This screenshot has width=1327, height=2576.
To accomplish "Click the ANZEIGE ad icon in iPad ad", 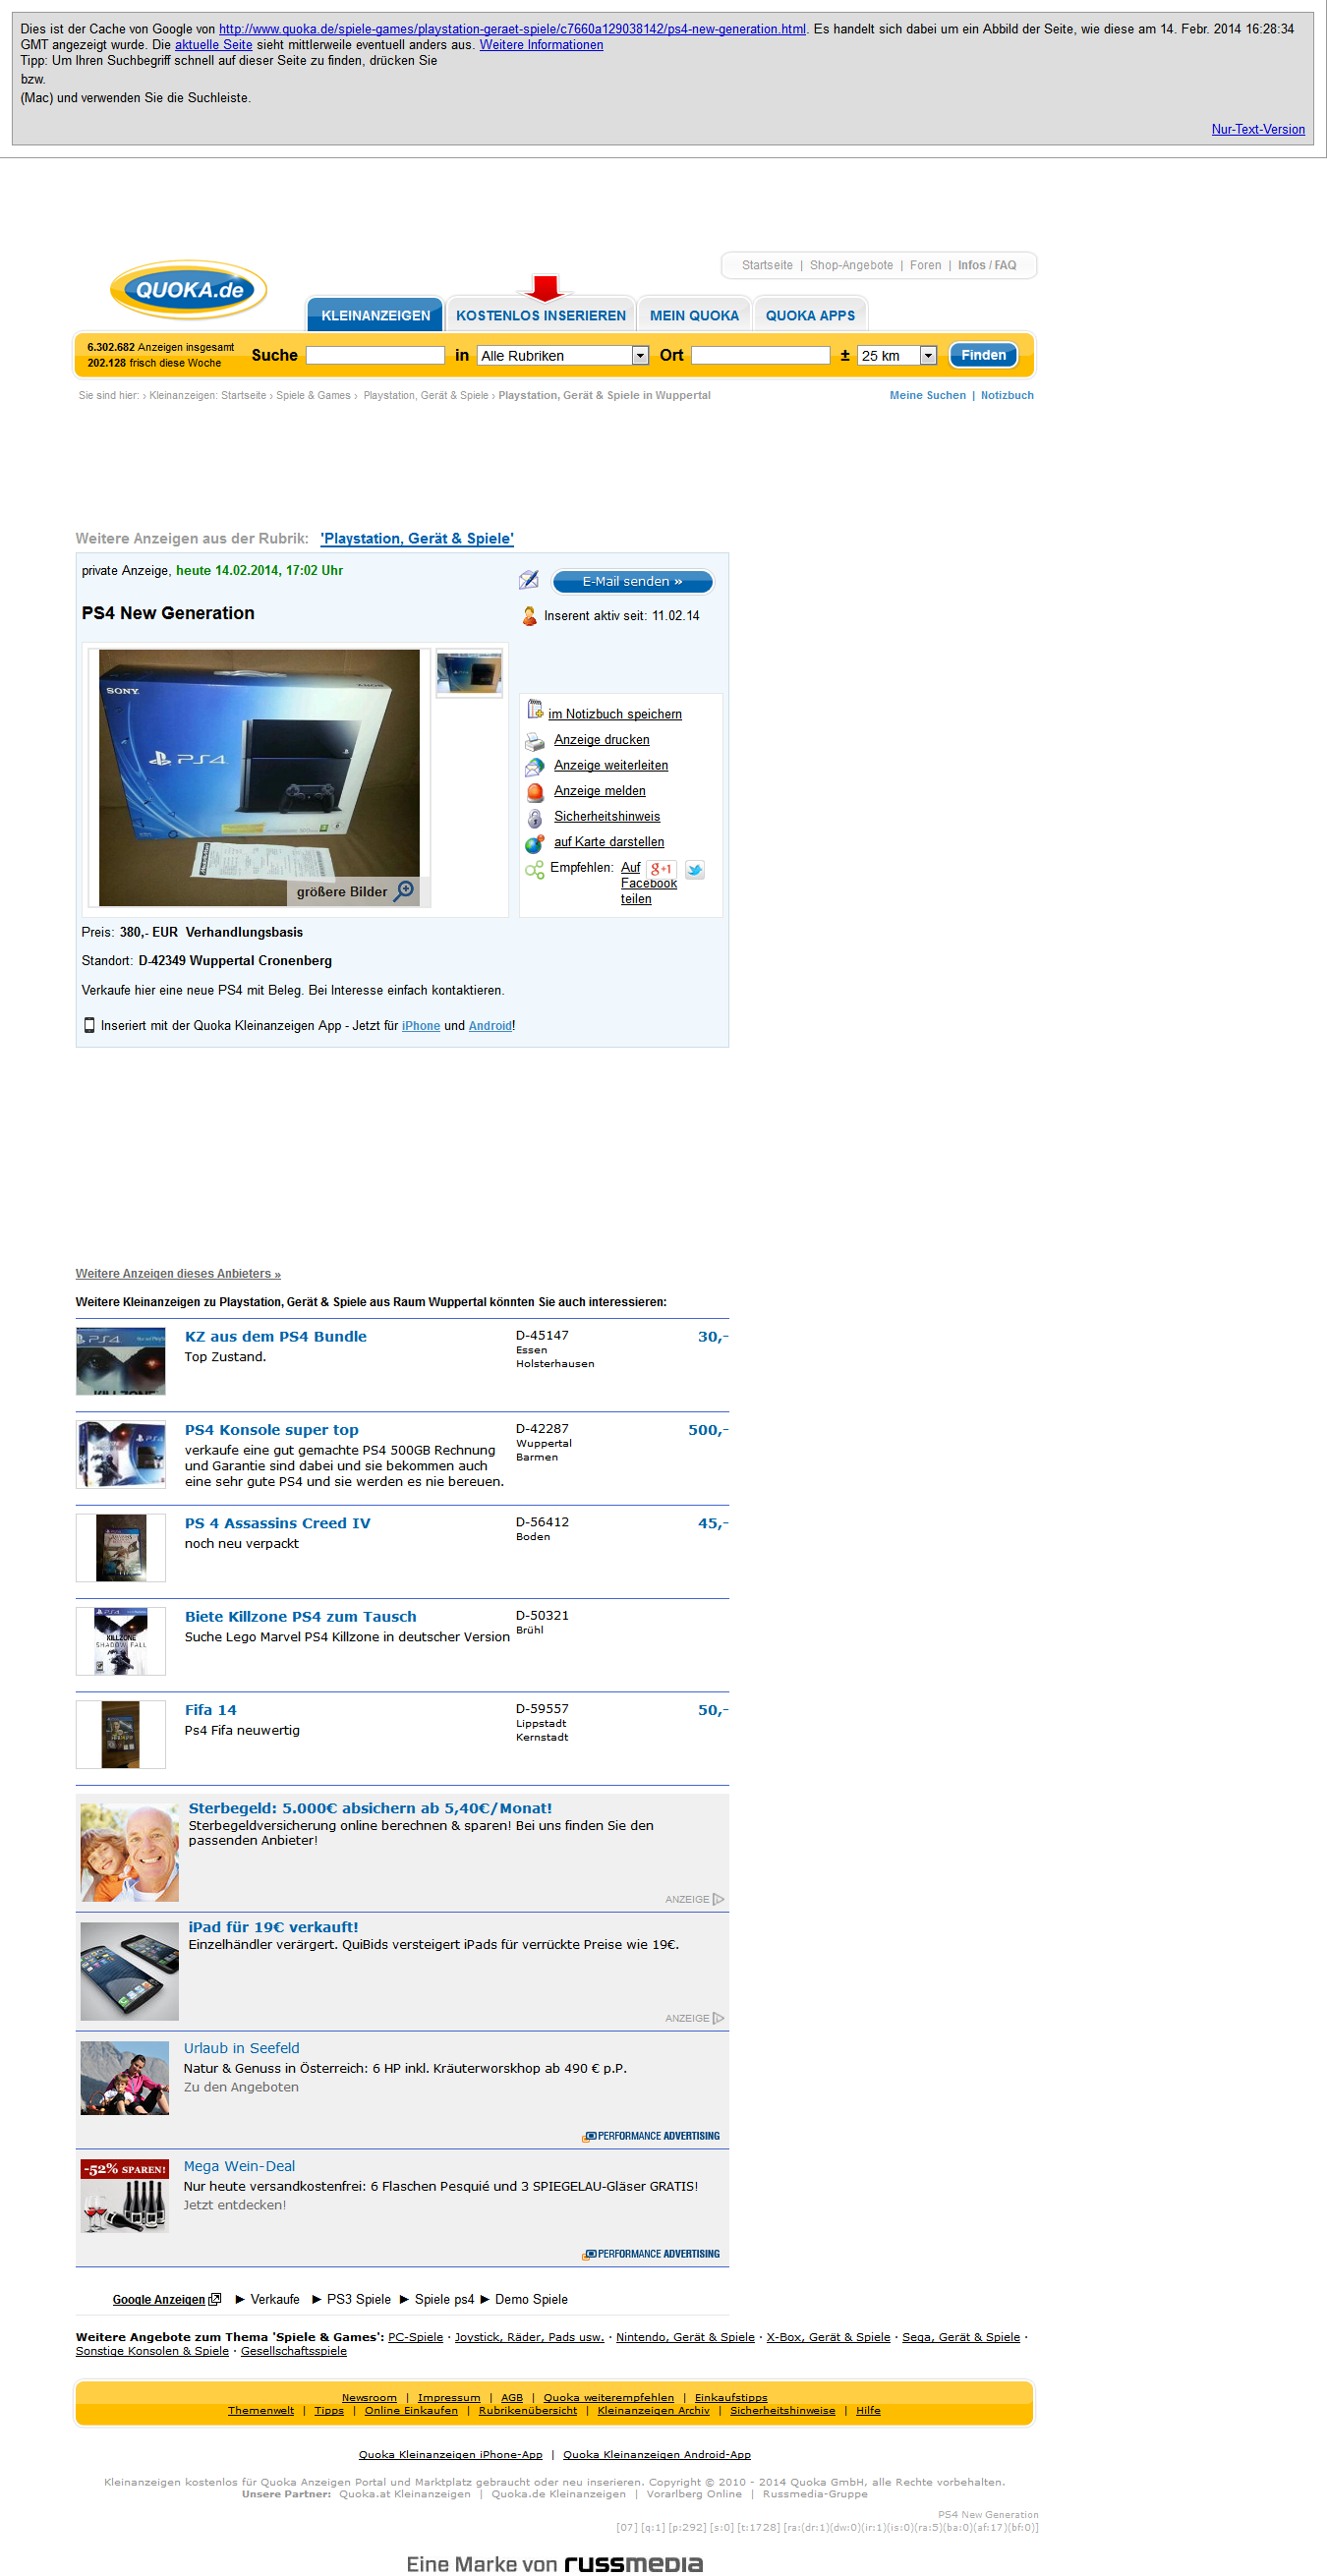I will (718, 2018).
